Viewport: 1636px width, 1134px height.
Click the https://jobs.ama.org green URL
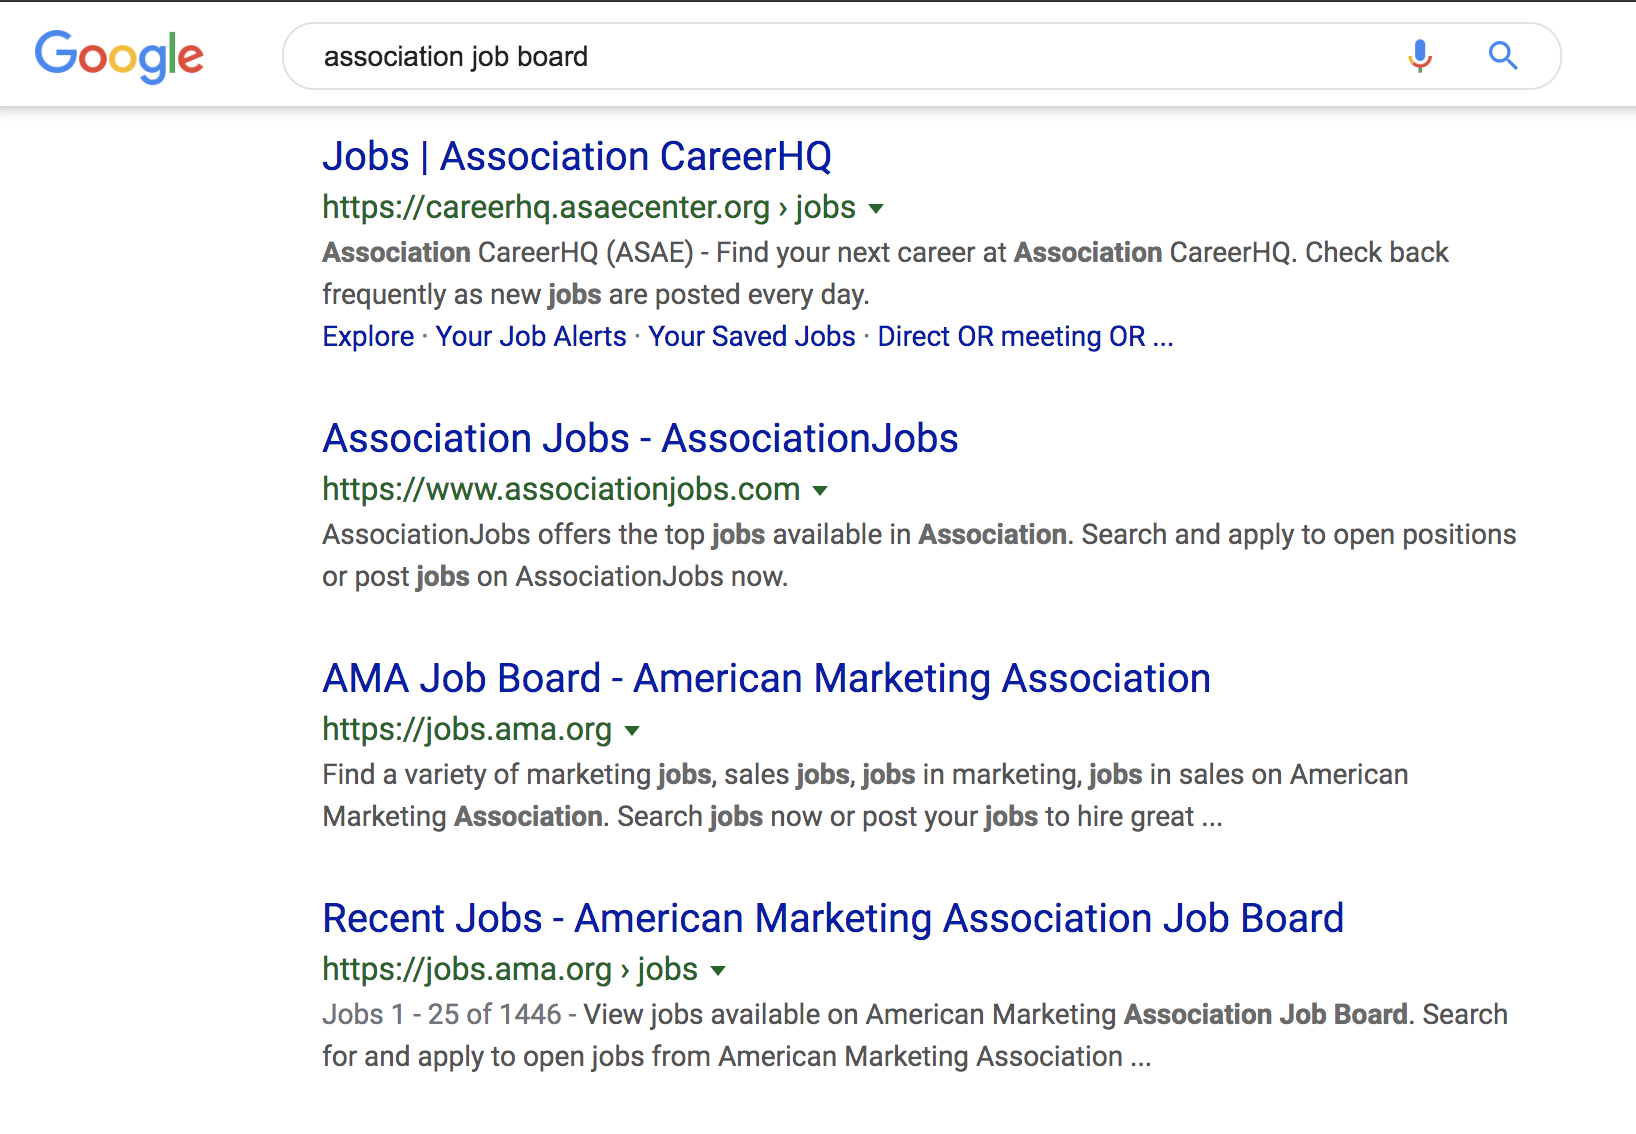(467, 729)
